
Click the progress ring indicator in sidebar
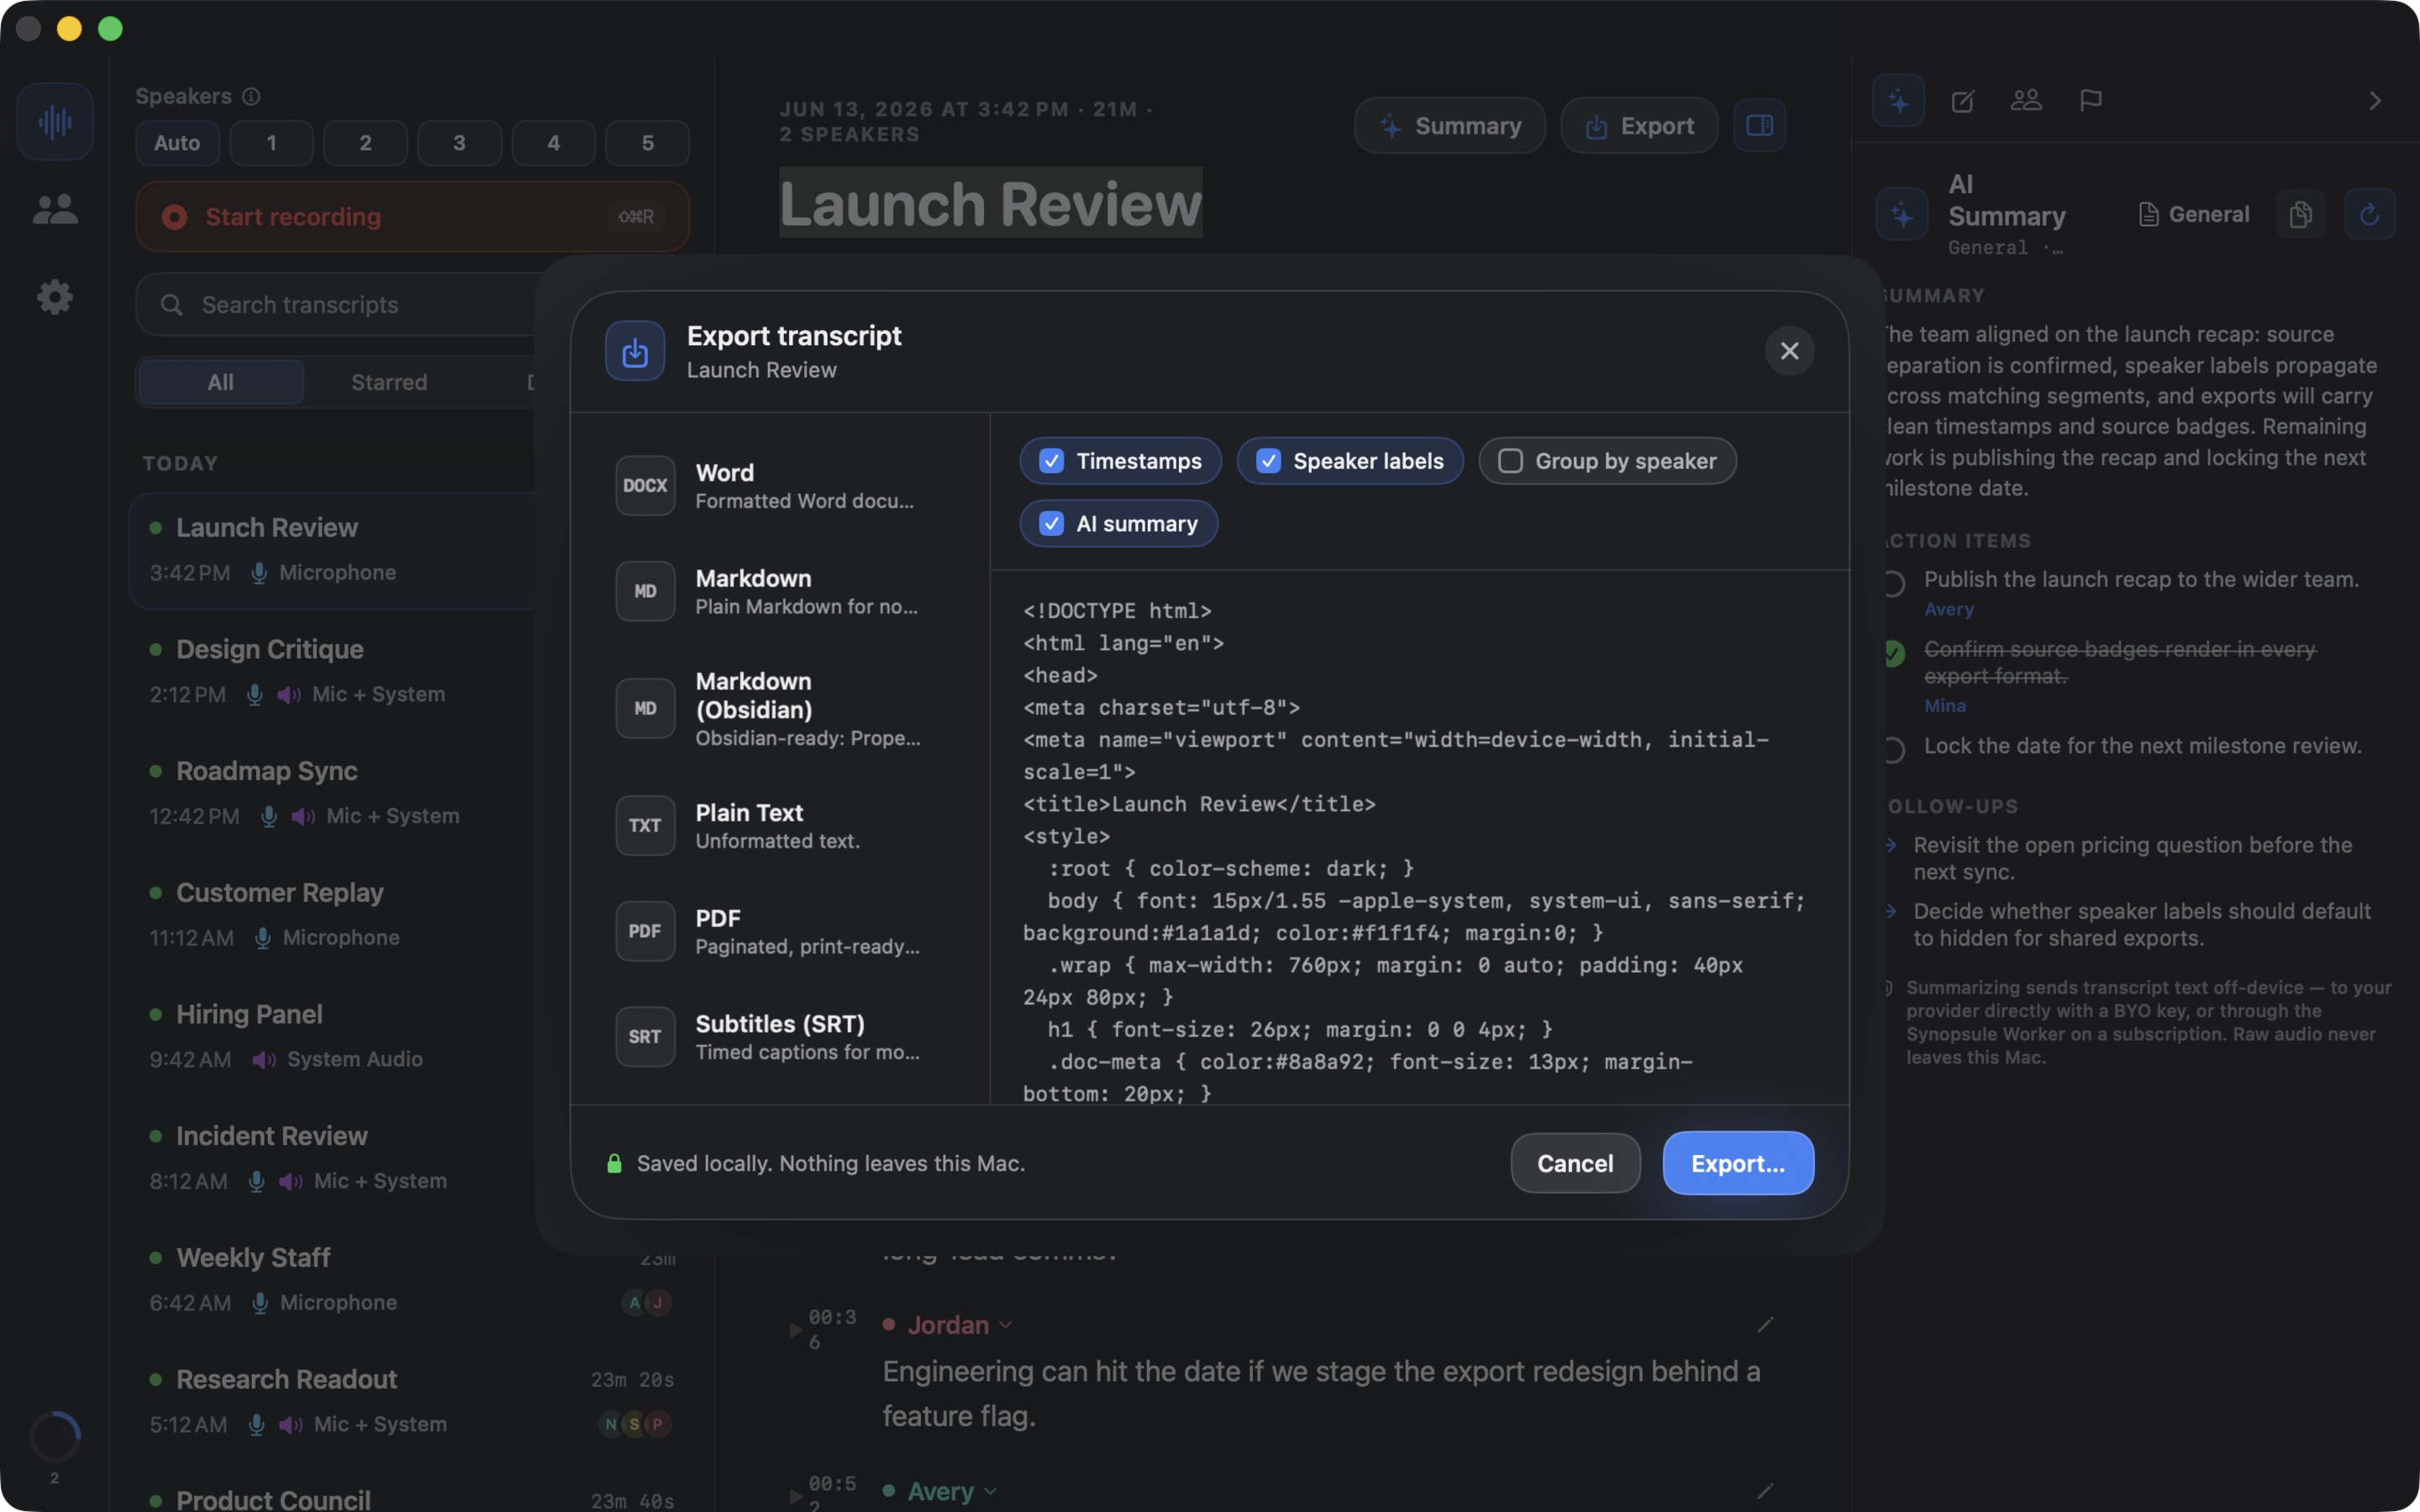click(x=55, y=1437)
